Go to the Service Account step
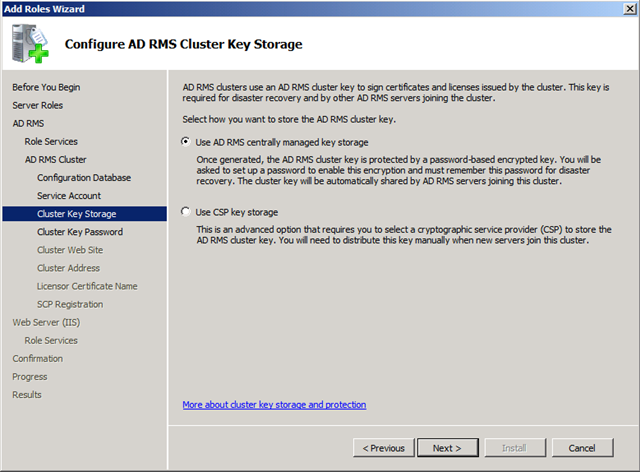The height and width of the screenshot is (472, 640). click(69, 196)
